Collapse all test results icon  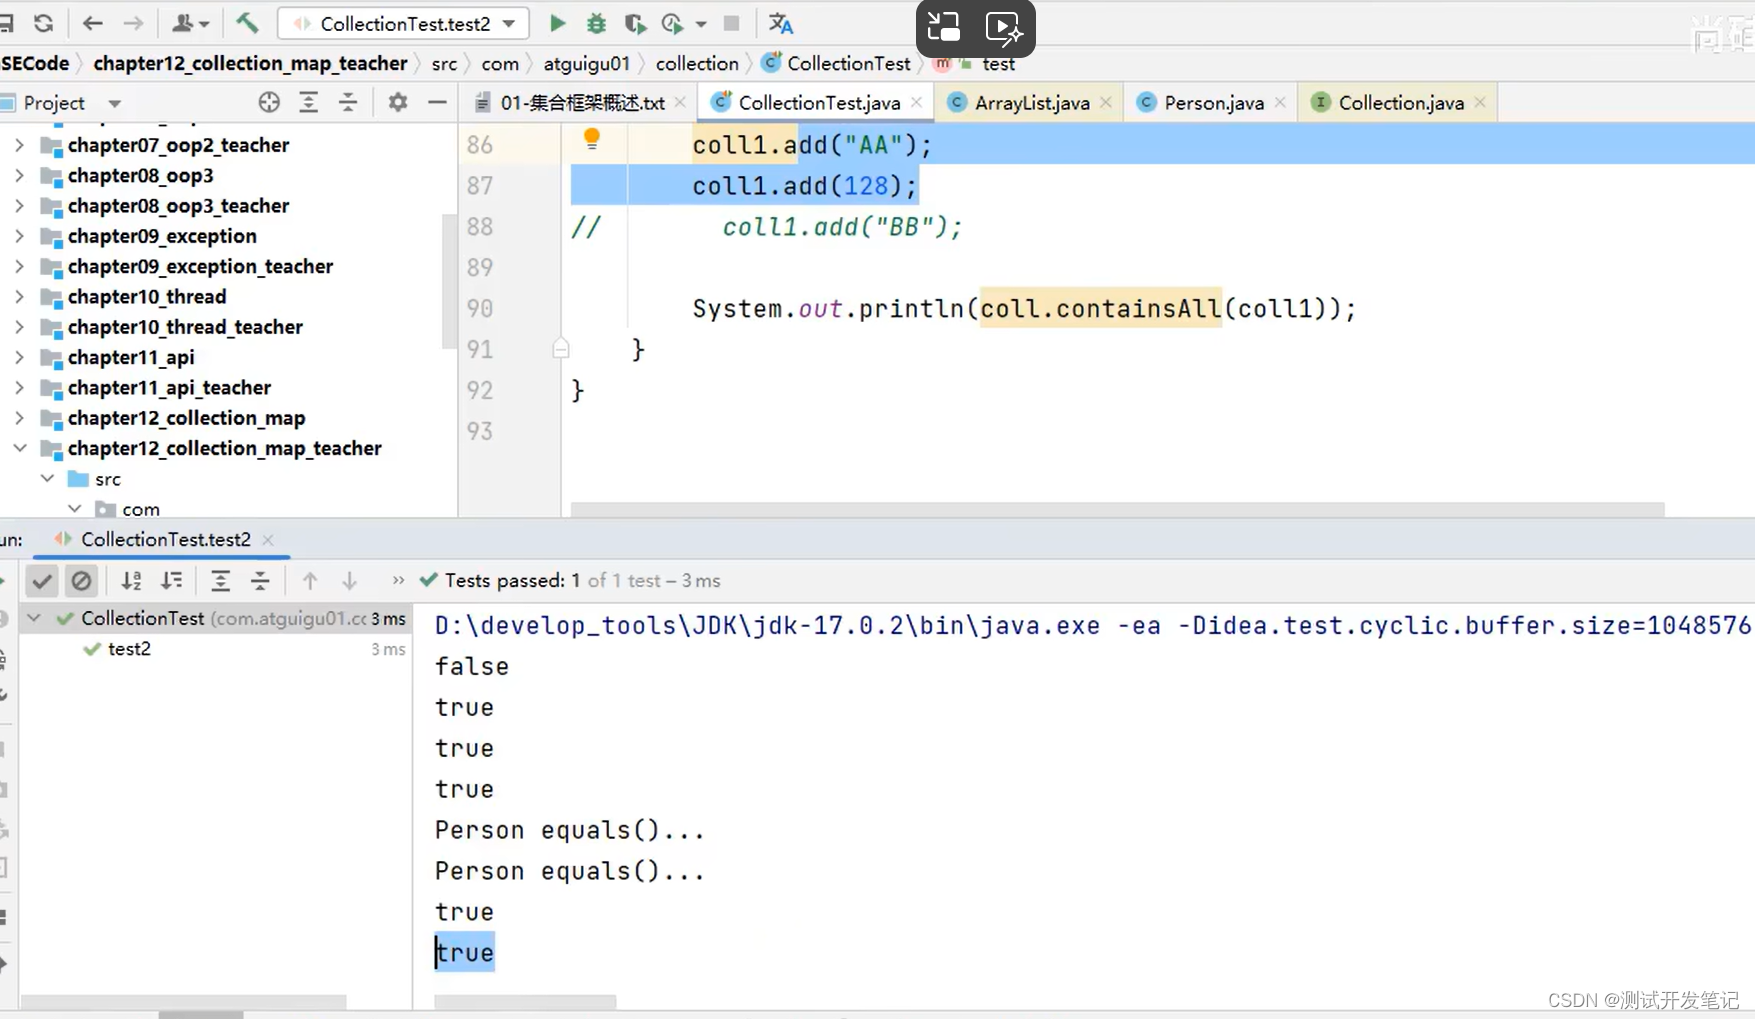click(260, 580)
